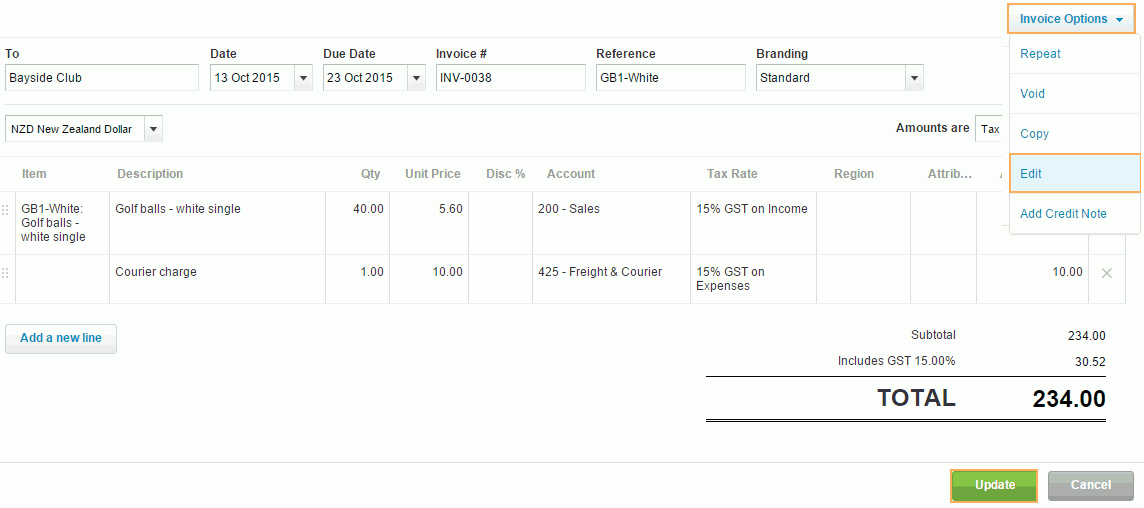Click the Reference field GB1-White

[x=670, y=78]
